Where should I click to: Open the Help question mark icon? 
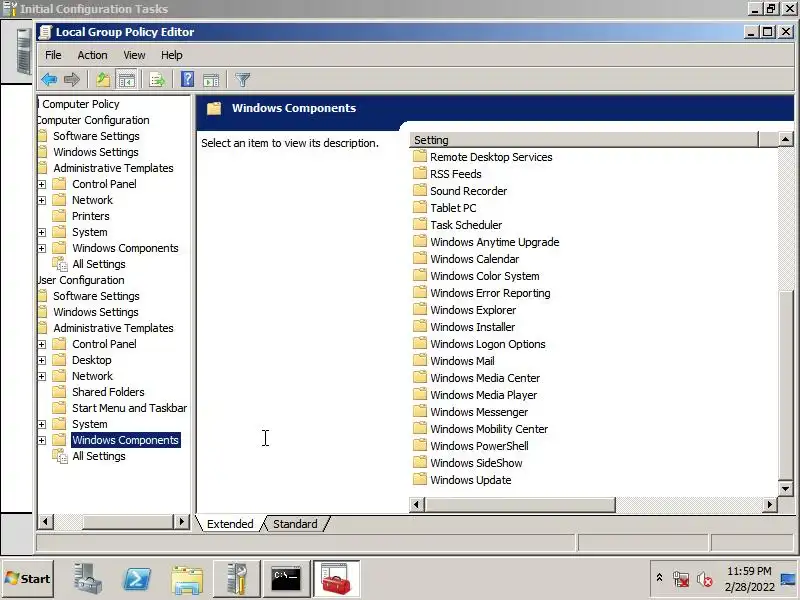point(187,80)
